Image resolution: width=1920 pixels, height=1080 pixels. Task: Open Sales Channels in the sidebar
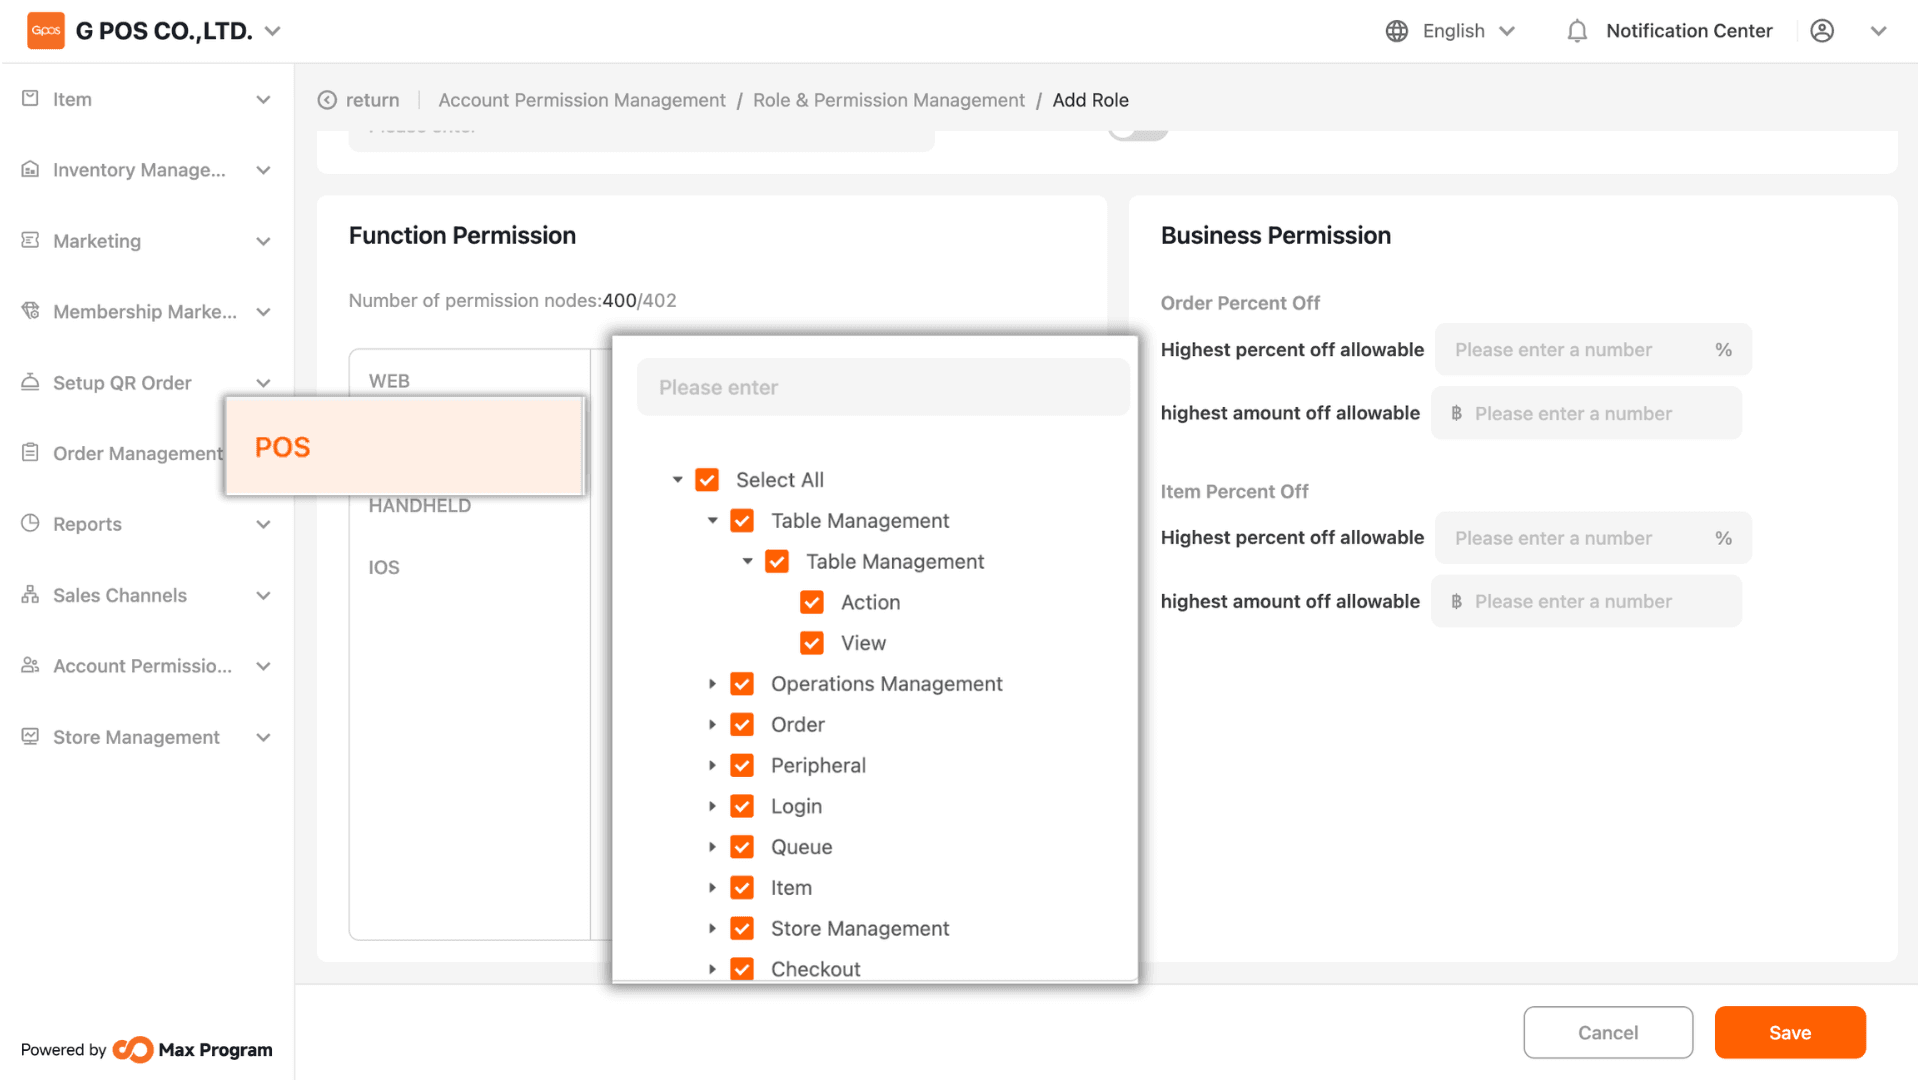click(x=147, y=595)
